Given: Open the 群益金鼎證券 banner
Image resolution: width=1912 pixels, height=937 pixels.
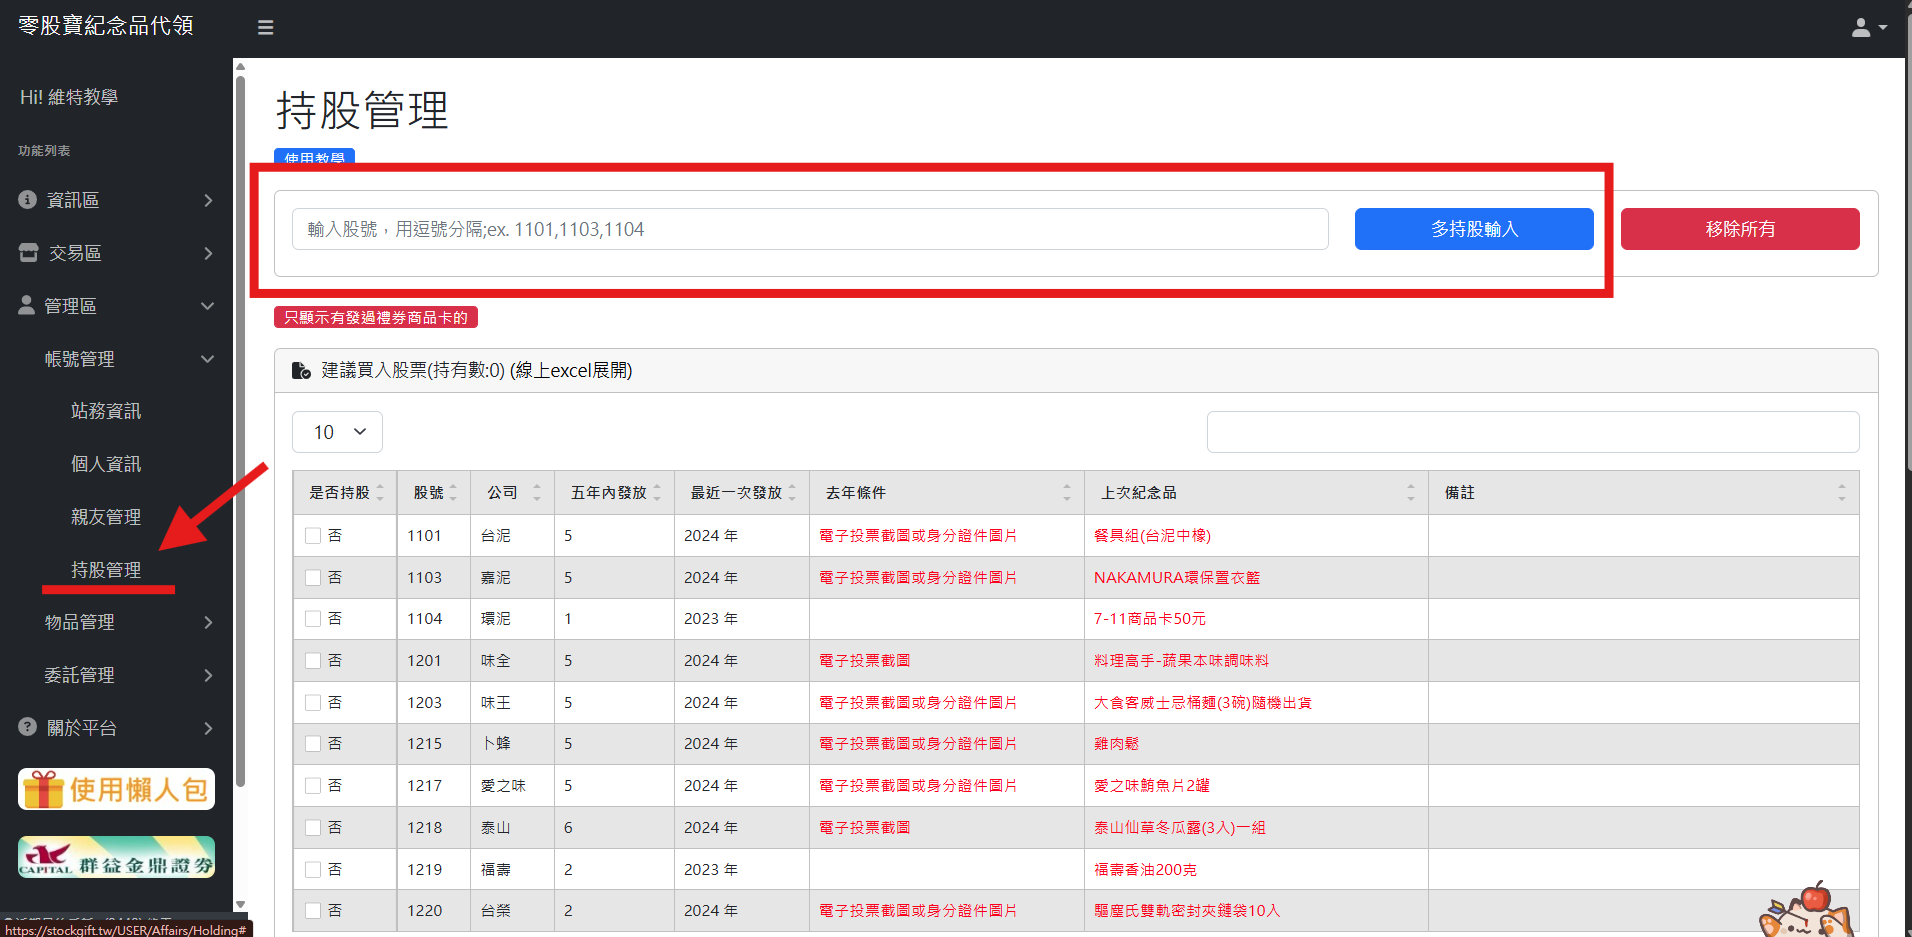Looking at the screenshot, I should [116, 857].
